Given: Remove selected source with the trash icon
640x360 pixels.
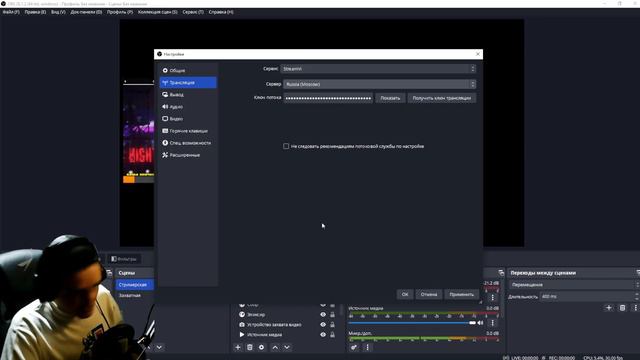Looking at the screenshot, I should [250, 347].
